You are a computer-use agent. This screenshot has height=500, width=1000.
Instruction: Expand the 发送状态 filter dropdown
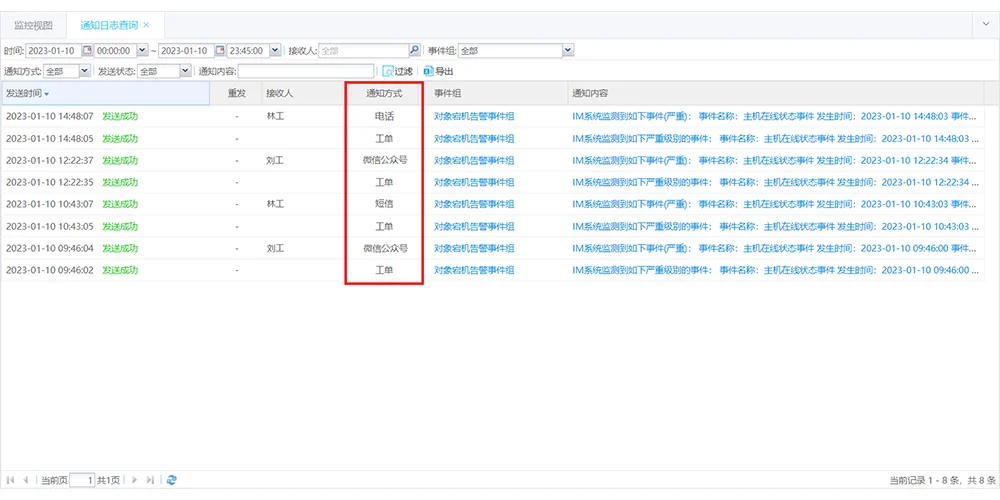185,71
